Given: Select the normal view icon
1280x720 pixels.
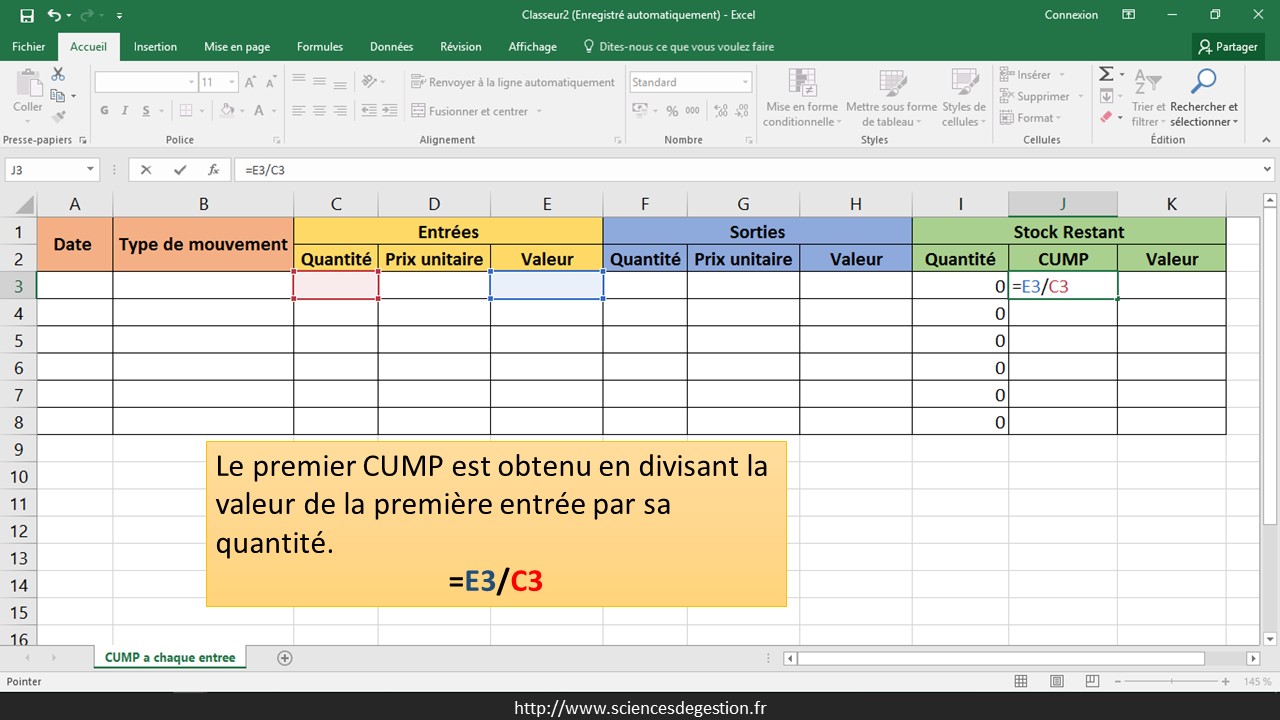Looking at the screenshot, I should [x=1021, y=681].
